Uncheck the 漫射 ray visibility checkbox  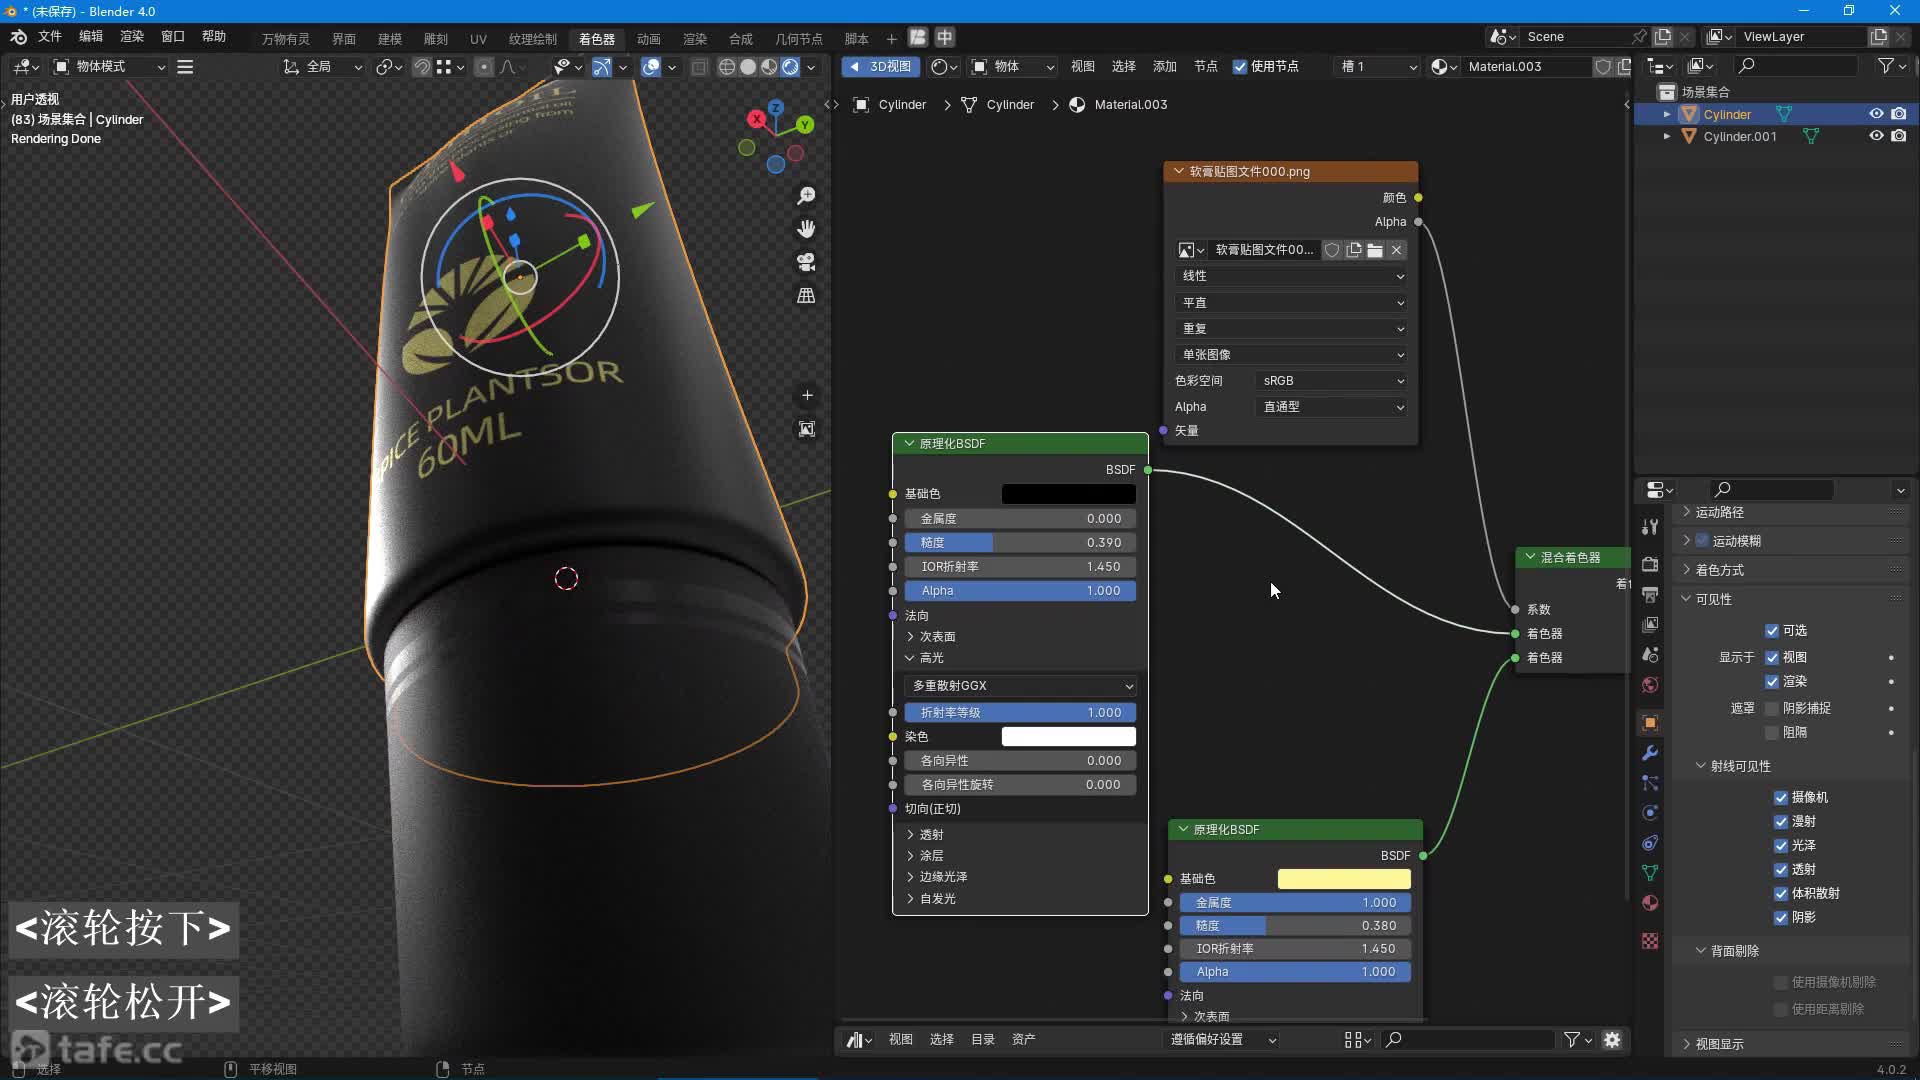pos(1781,822)
